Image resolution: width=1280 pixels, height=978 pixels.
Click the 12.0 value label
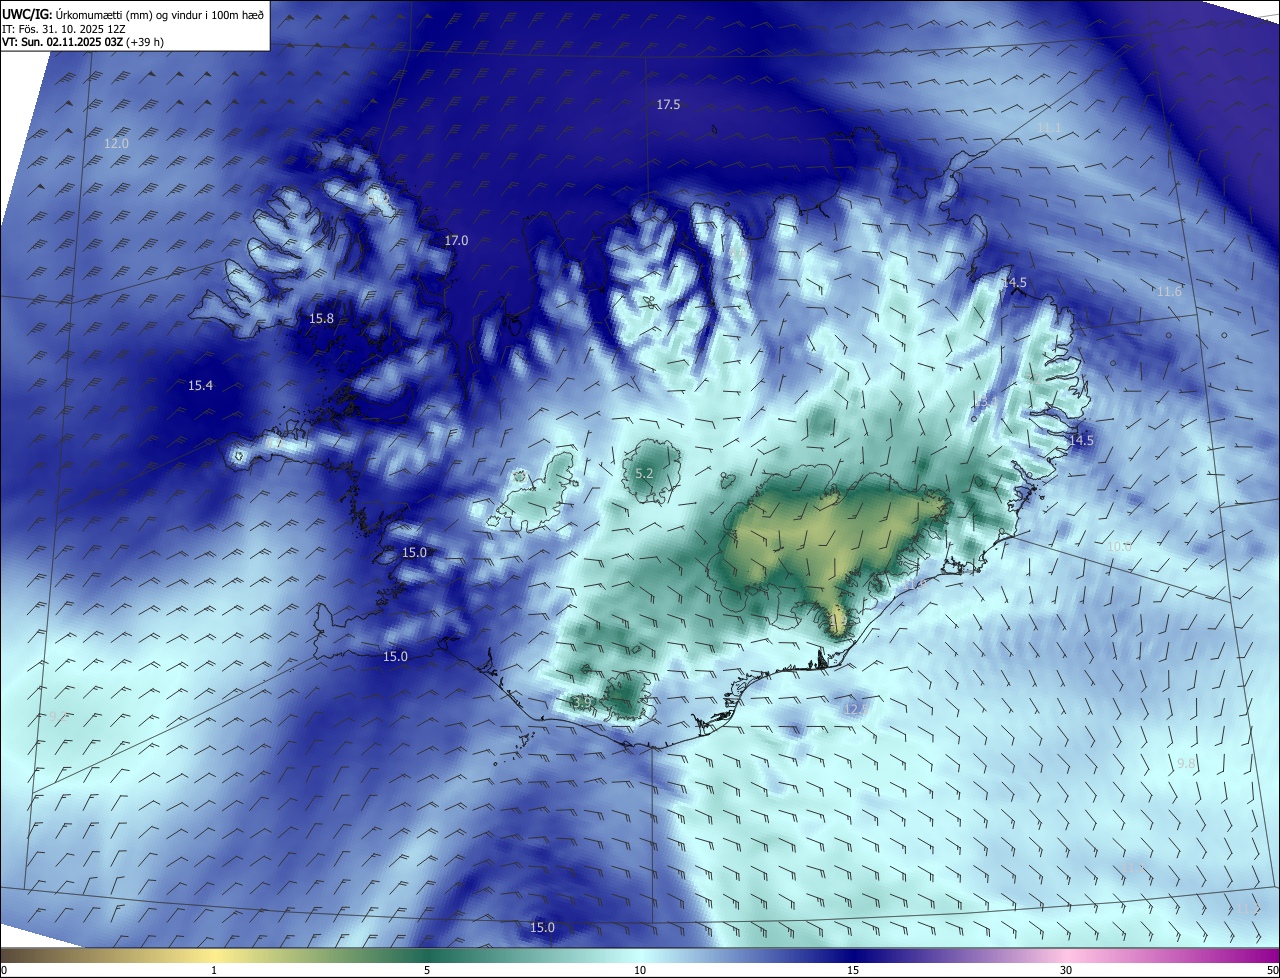pyautogui.click(x=116, y=144)
